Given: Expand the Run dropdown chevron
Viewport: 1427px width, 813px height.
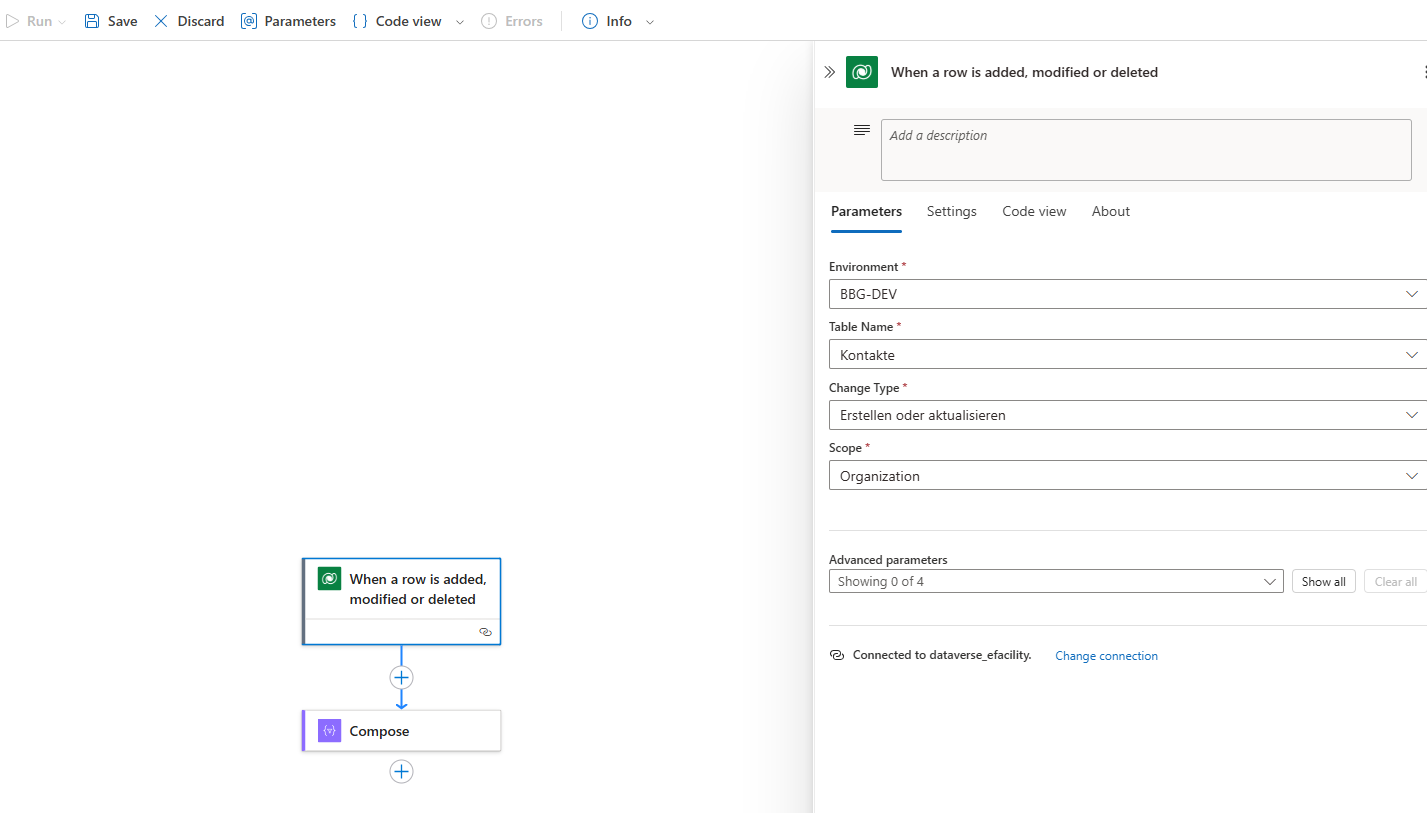Looking at the screenshot, I should pyautogui.click(x=62, y=22).
